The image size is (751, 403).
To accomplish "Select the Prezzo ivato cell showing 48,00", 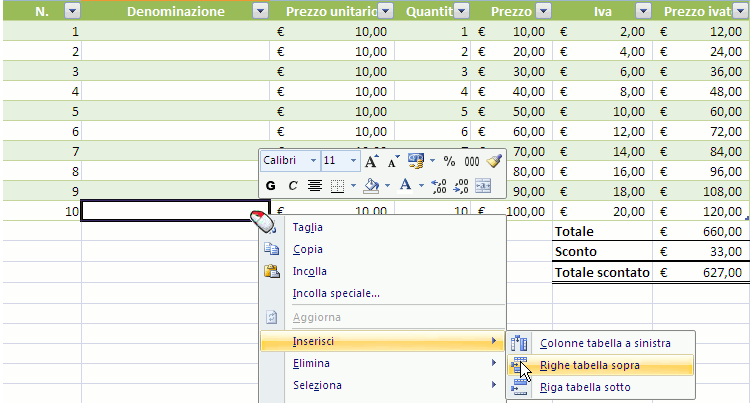I will 701,91.
